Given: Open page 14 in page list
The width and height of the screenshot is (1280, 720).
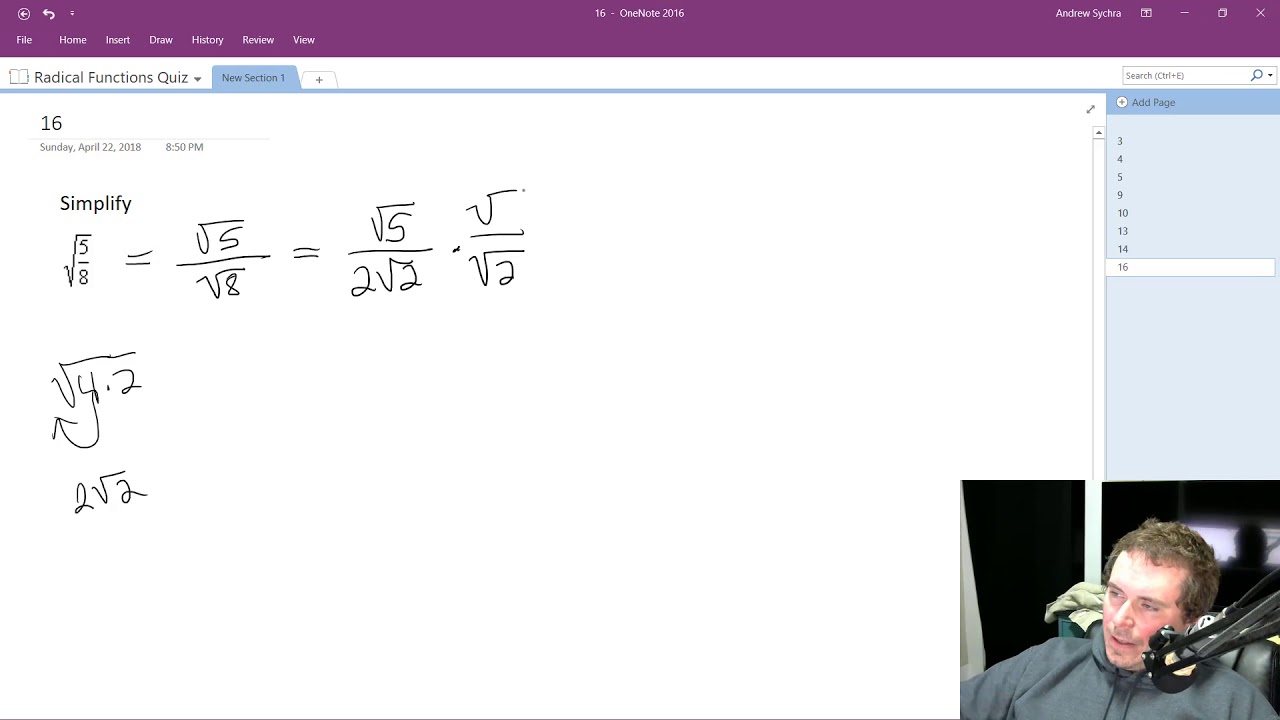Looking at the screenshot, I should point(1190,249).
